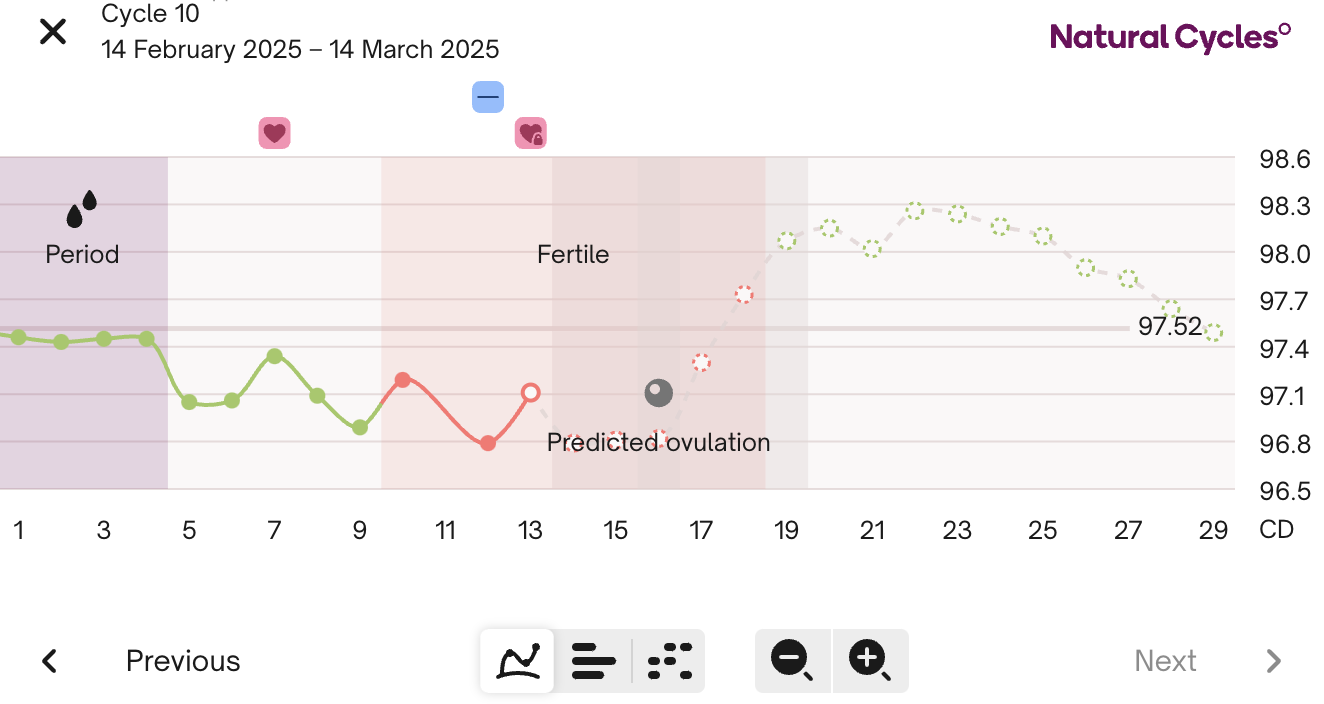Close the cycle graph view
This screenshot has width=1324, height=704.
(x=53, y=32)
